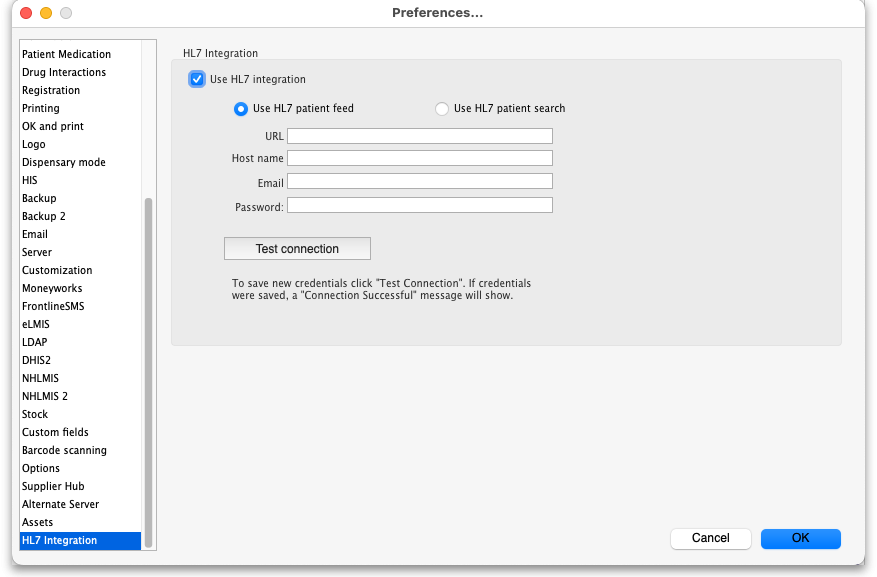The image size is (877, 577).
Task: Click the sidebar list vertical scrollbar
Action: [149, 370]
